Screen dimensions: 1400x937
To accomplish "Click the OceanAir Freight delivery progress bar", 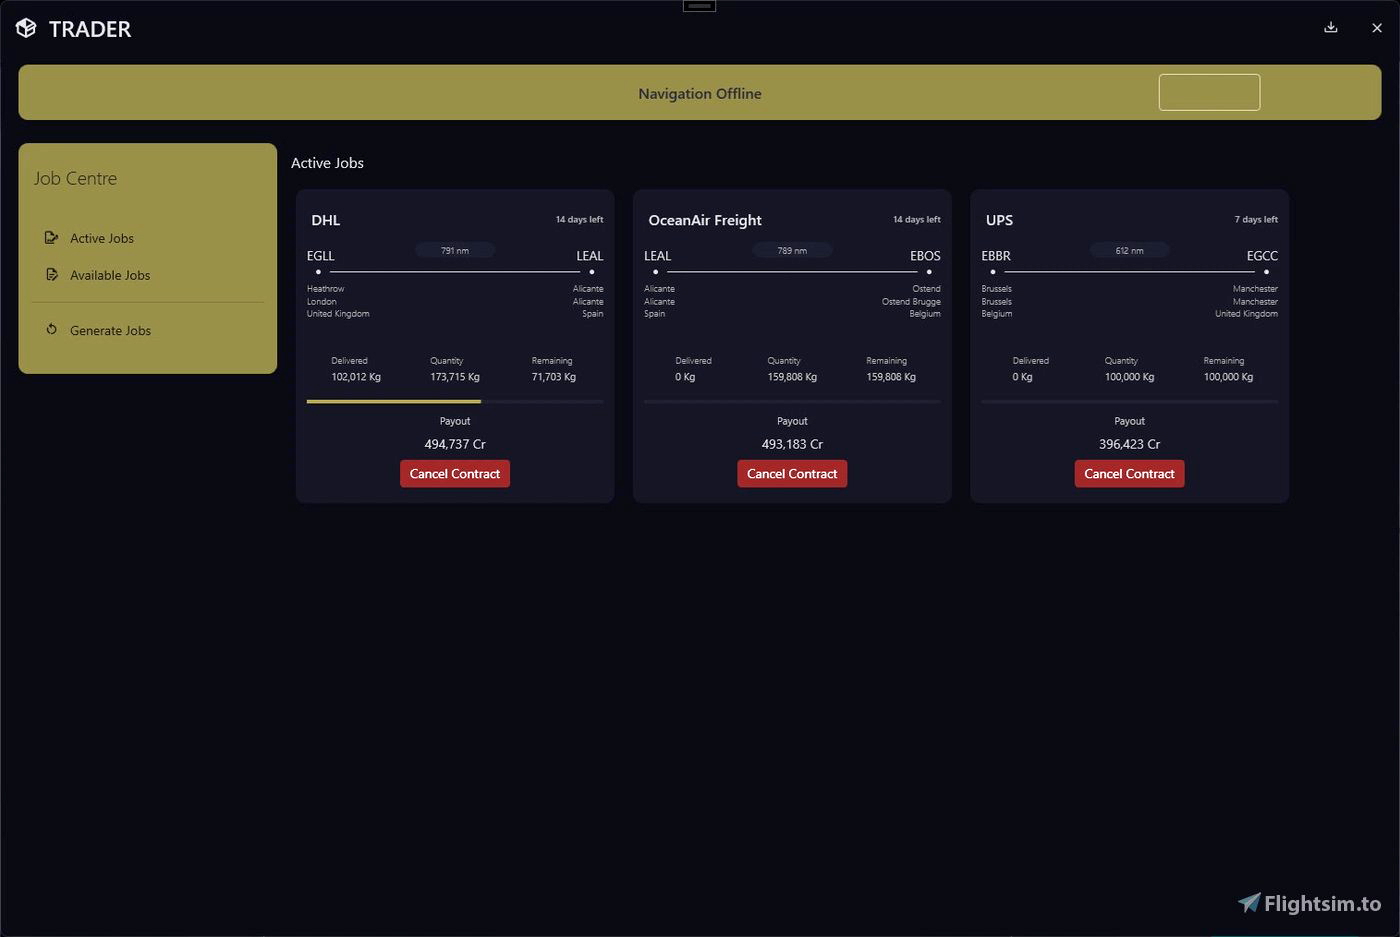I will tap(792, 401).
